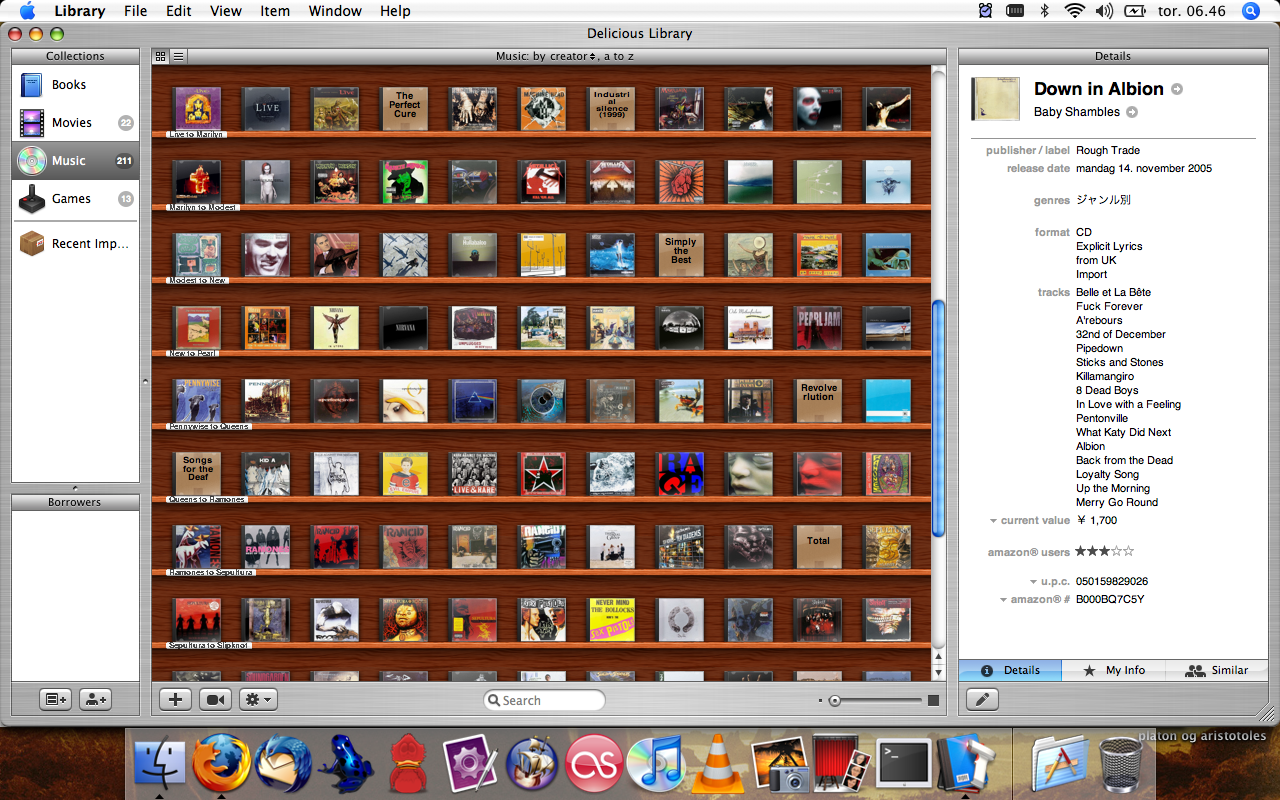Open Spotlight search in the menu bar
Image resolution: width=1280 pixels, height=800 pixels.
[1251, 11]
